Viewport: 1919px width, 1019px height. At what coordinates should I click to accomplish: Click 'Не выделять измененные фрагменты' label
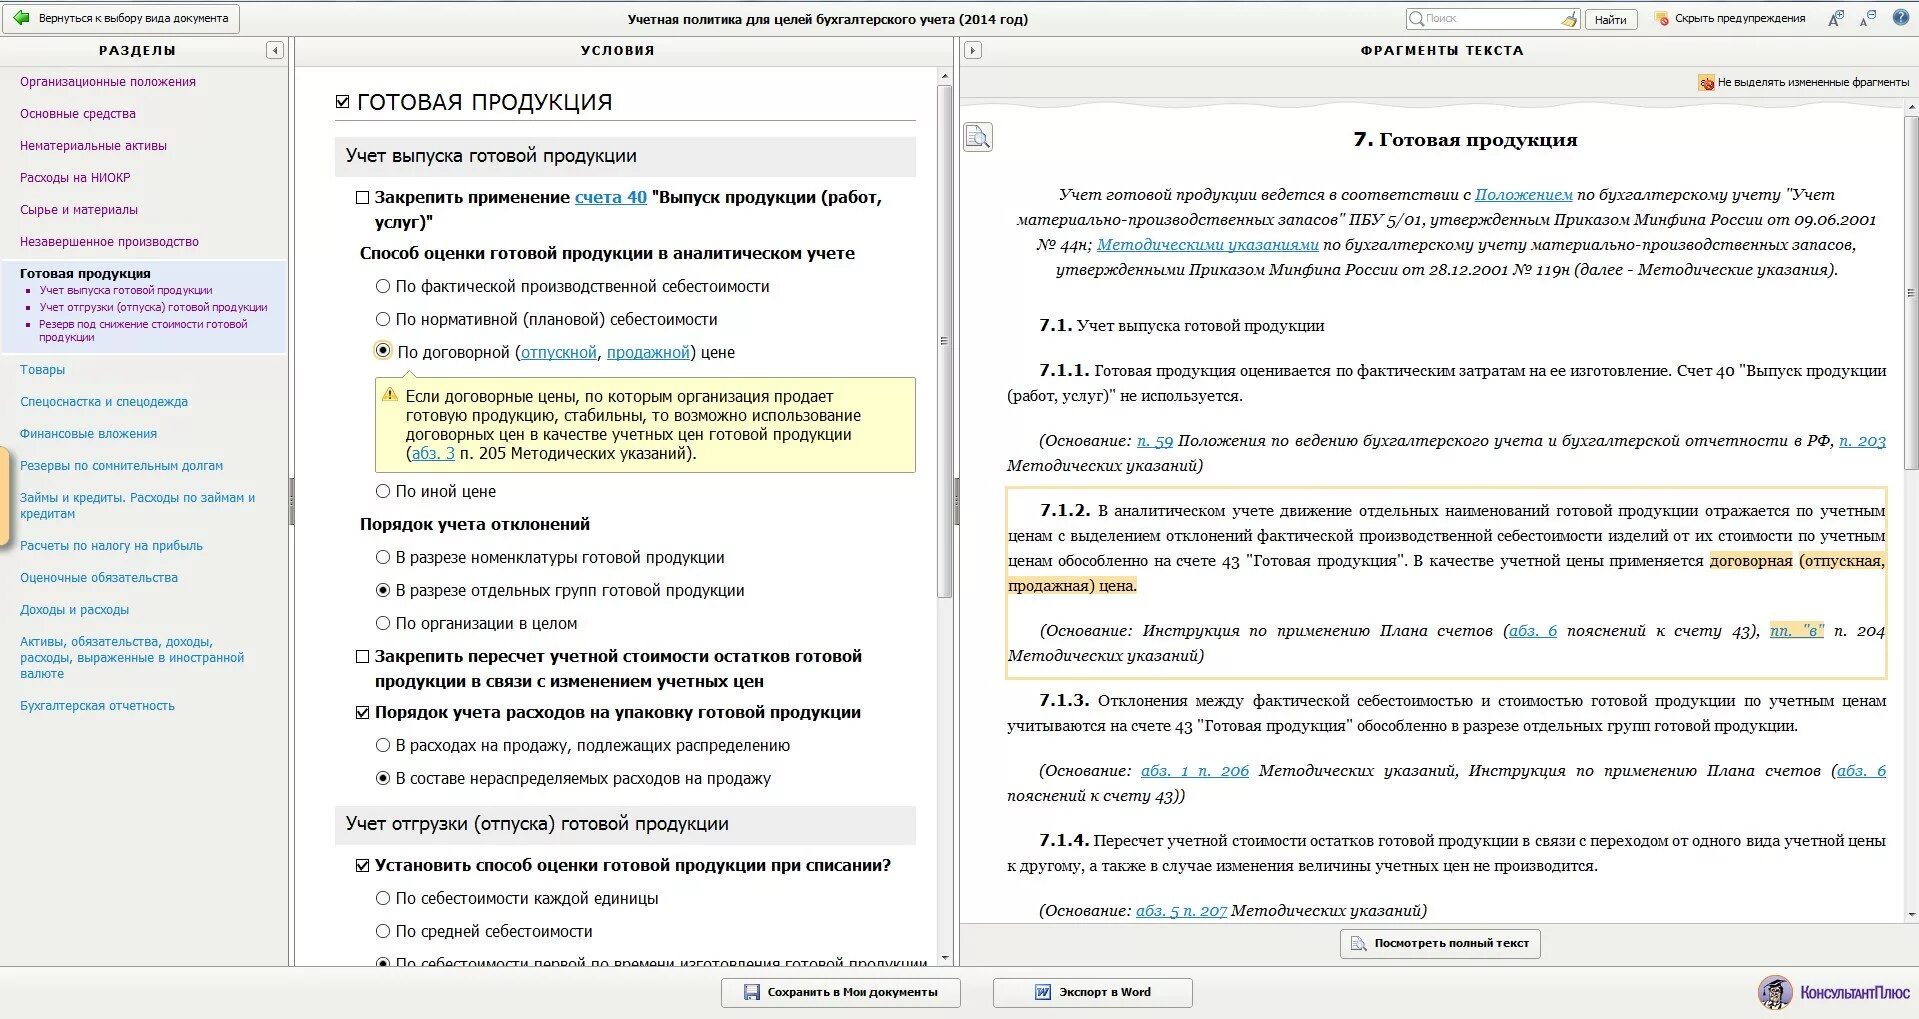[x=1813, y=82]
